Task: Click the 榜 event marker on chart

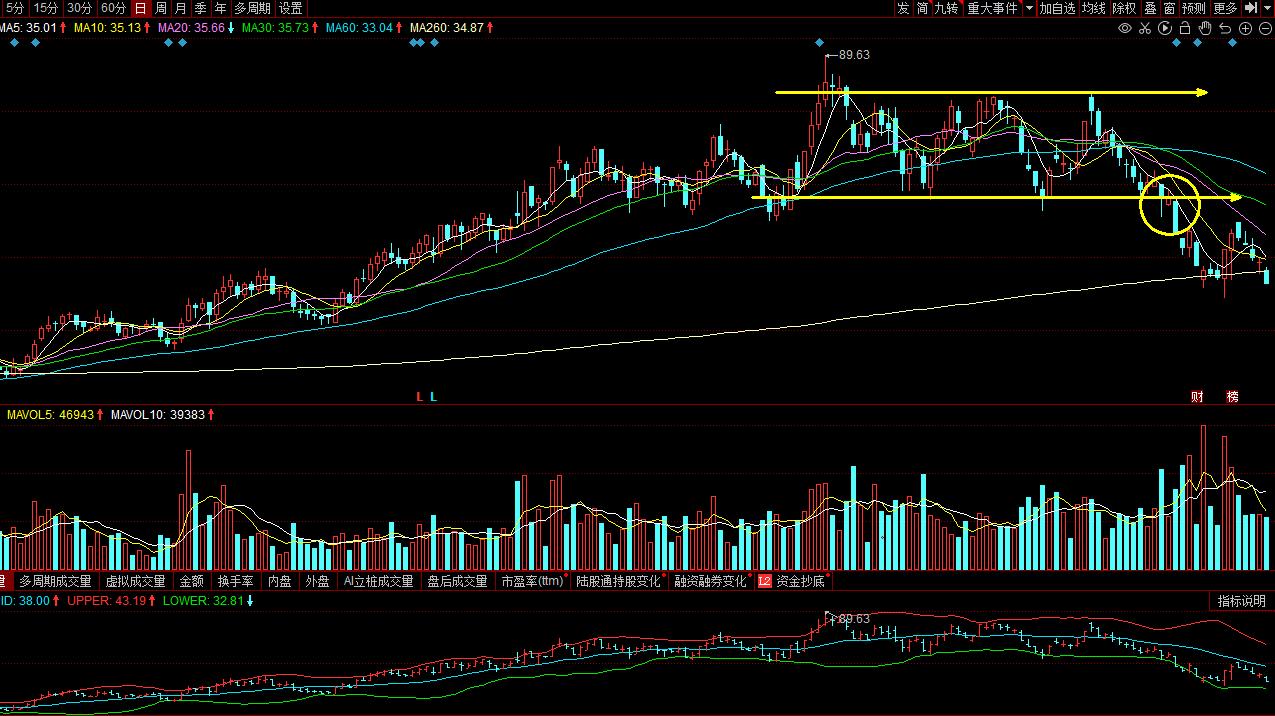Action: (1232, 397)
